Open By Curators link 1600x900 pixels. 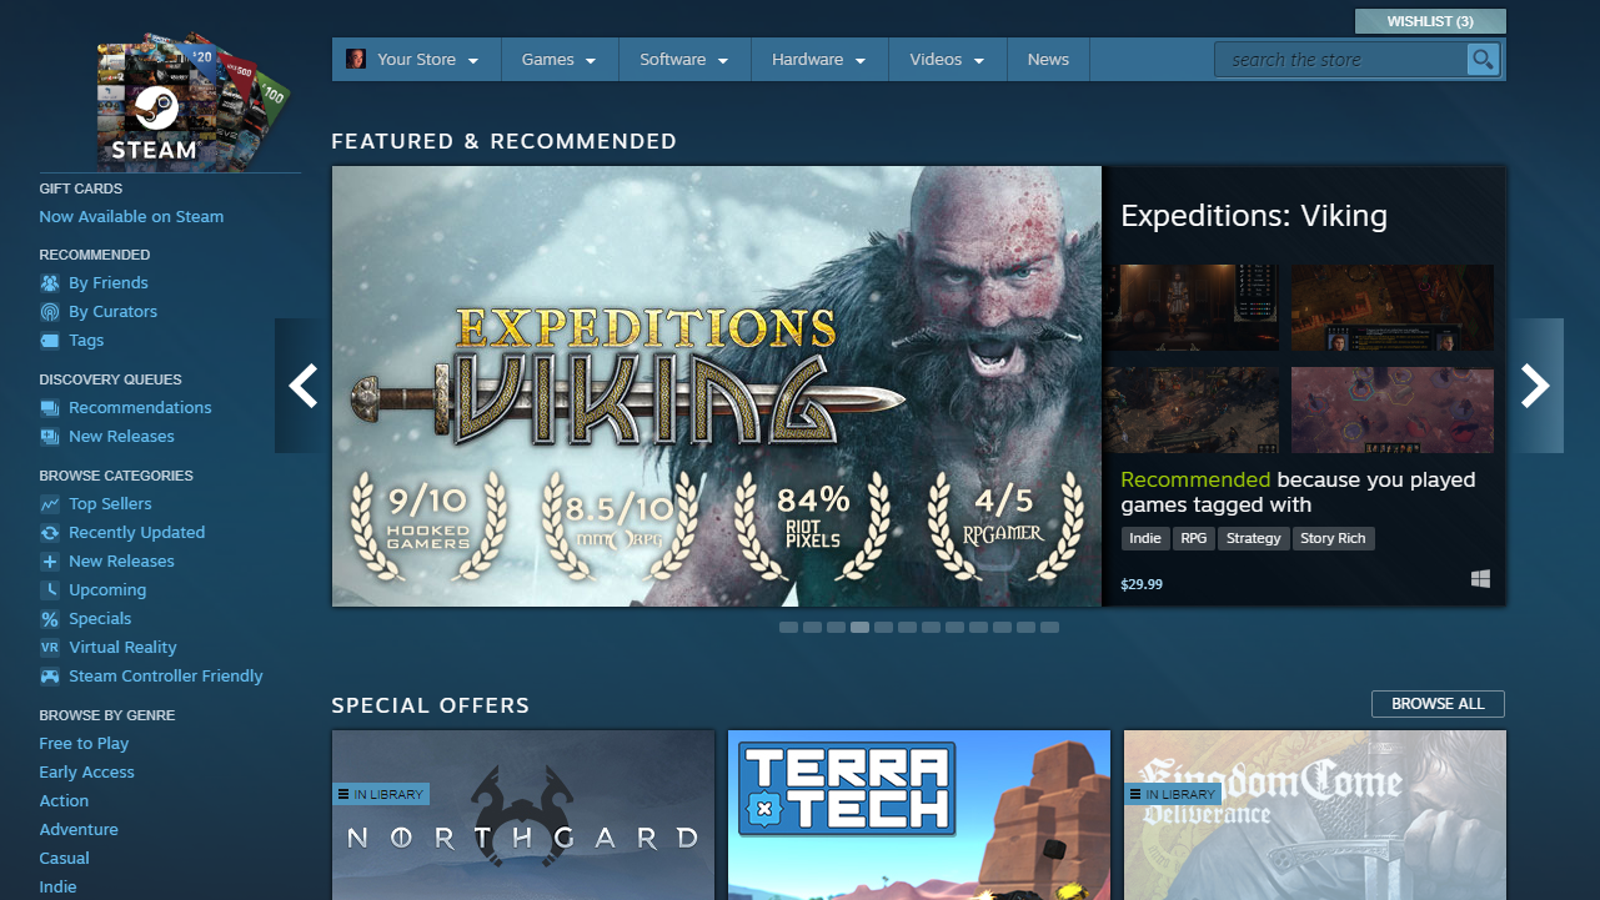[x=113, y=312]
